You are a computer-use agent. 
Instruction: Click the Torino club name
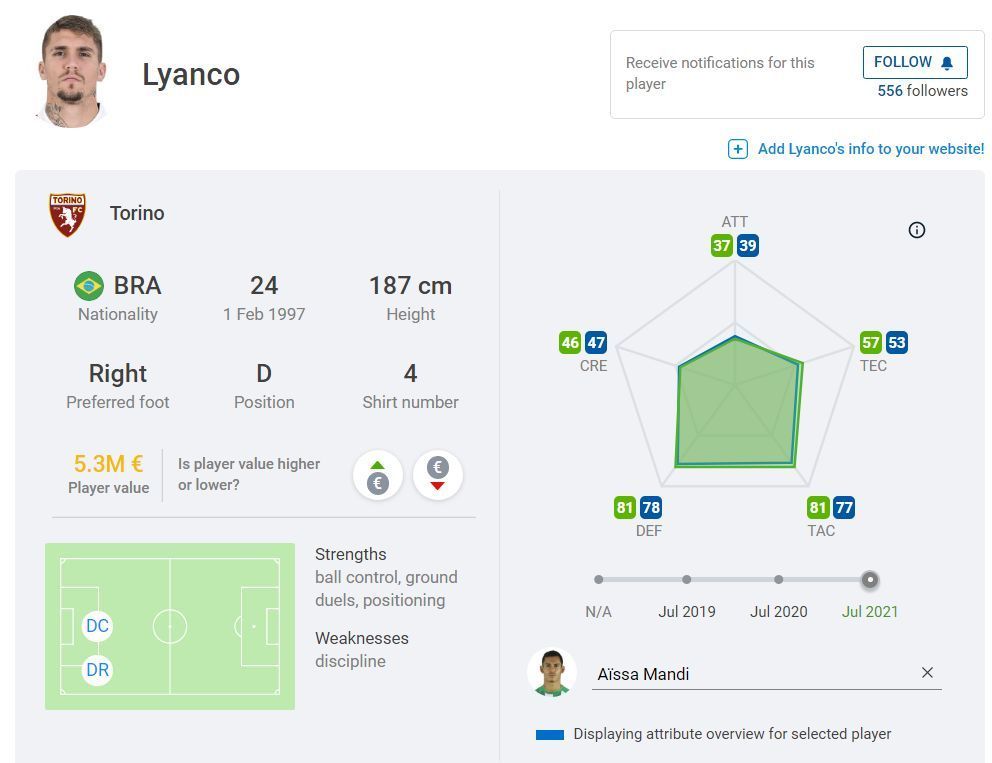point(137,213)
